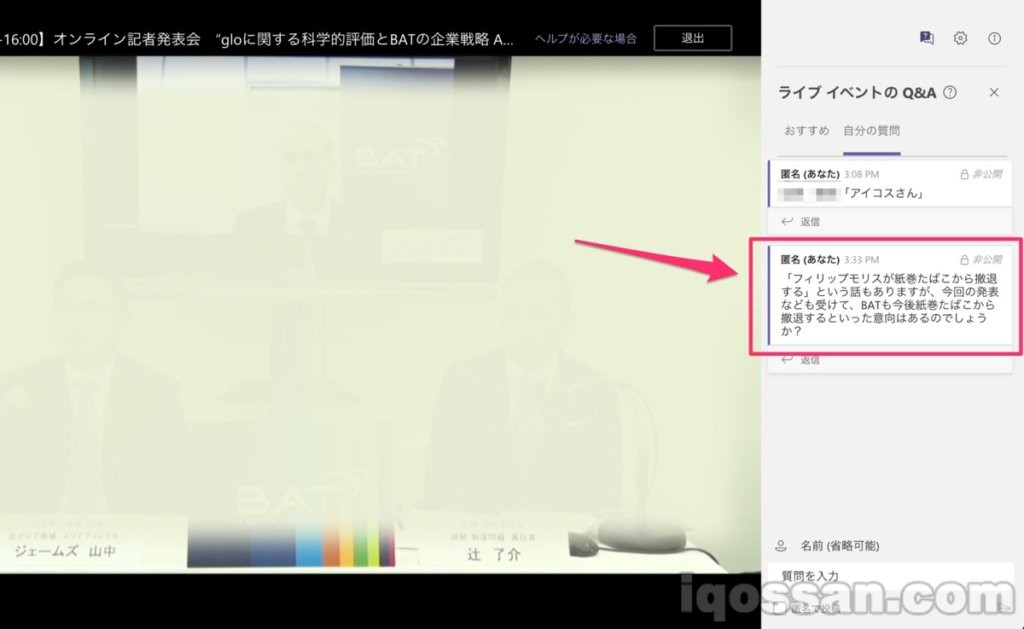The width and height of the screenshot is (1024, 629).
Task: Click the help icon beside ライブ イベントの Q&A
Action: (950, 93)
